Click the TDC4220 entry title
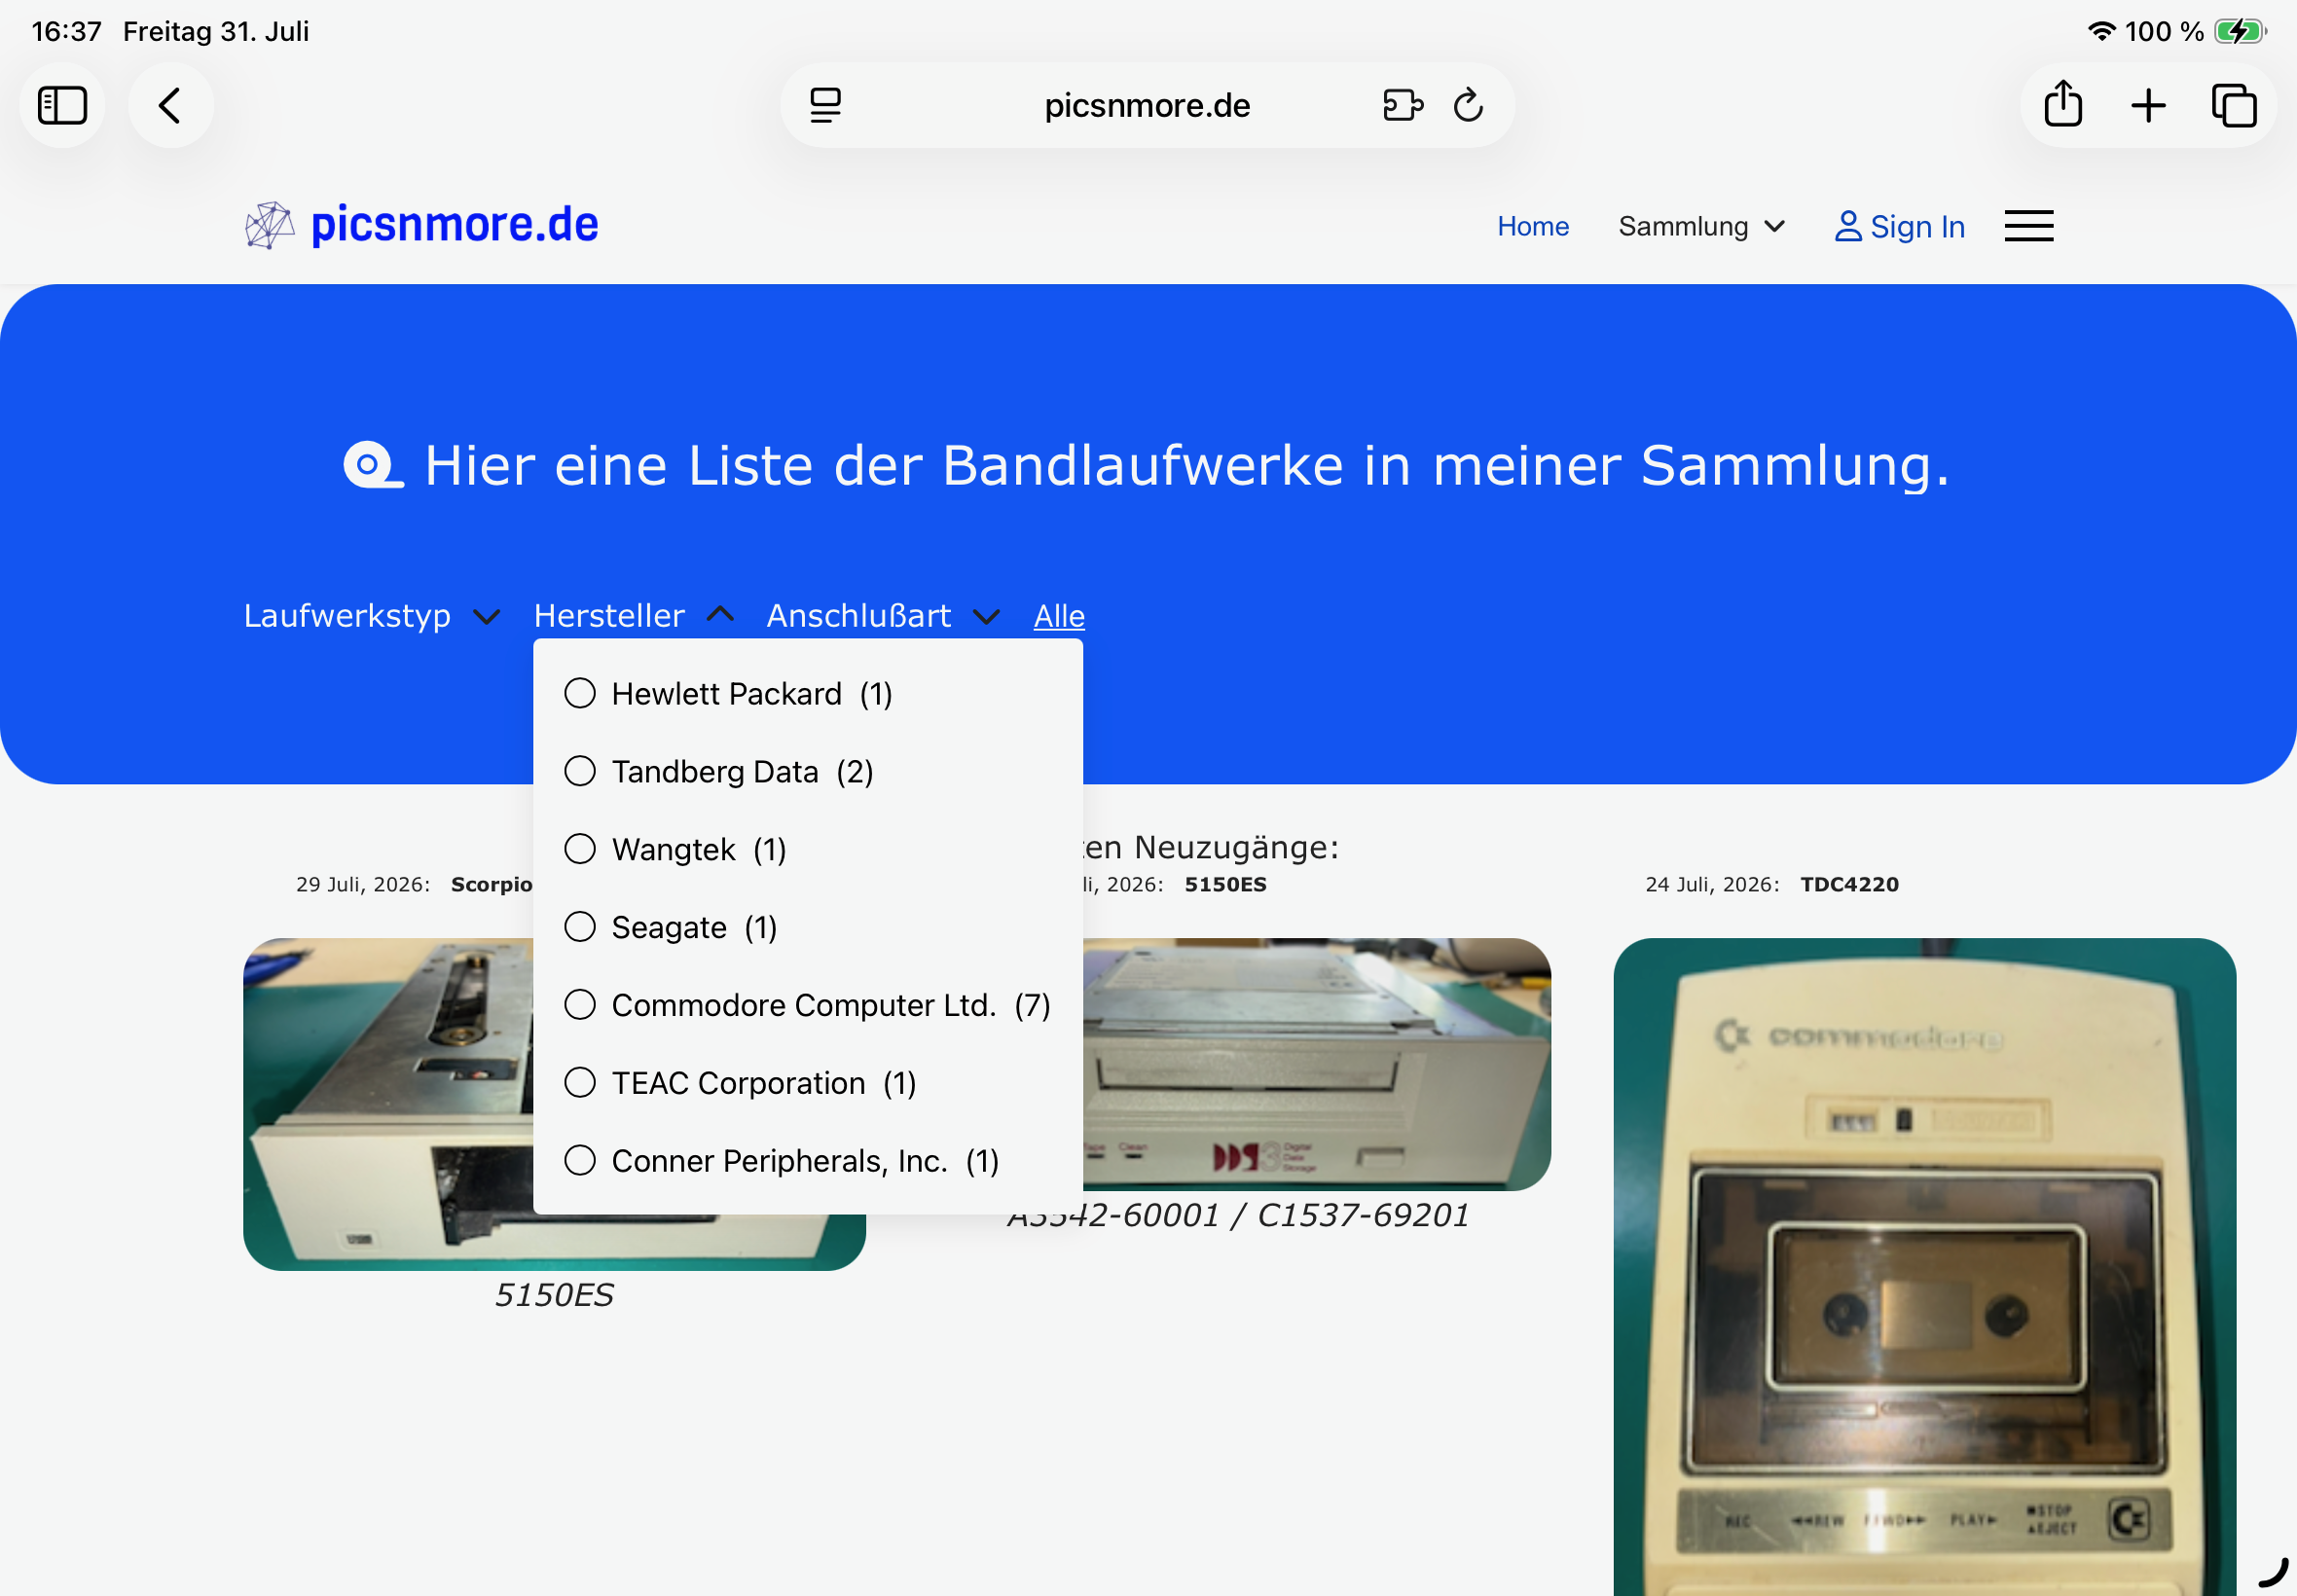This screenshot has width=2297, height=1596. tap(1849, 884)
